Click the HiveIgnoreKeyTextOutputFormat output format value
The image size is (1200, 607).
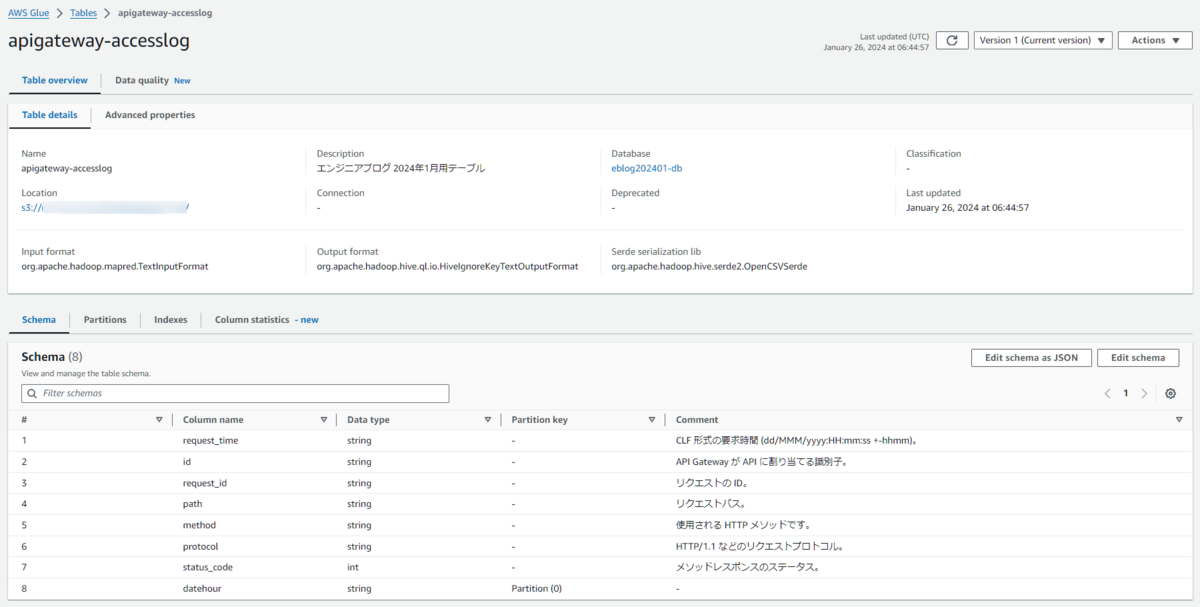(x=447, y=267)
